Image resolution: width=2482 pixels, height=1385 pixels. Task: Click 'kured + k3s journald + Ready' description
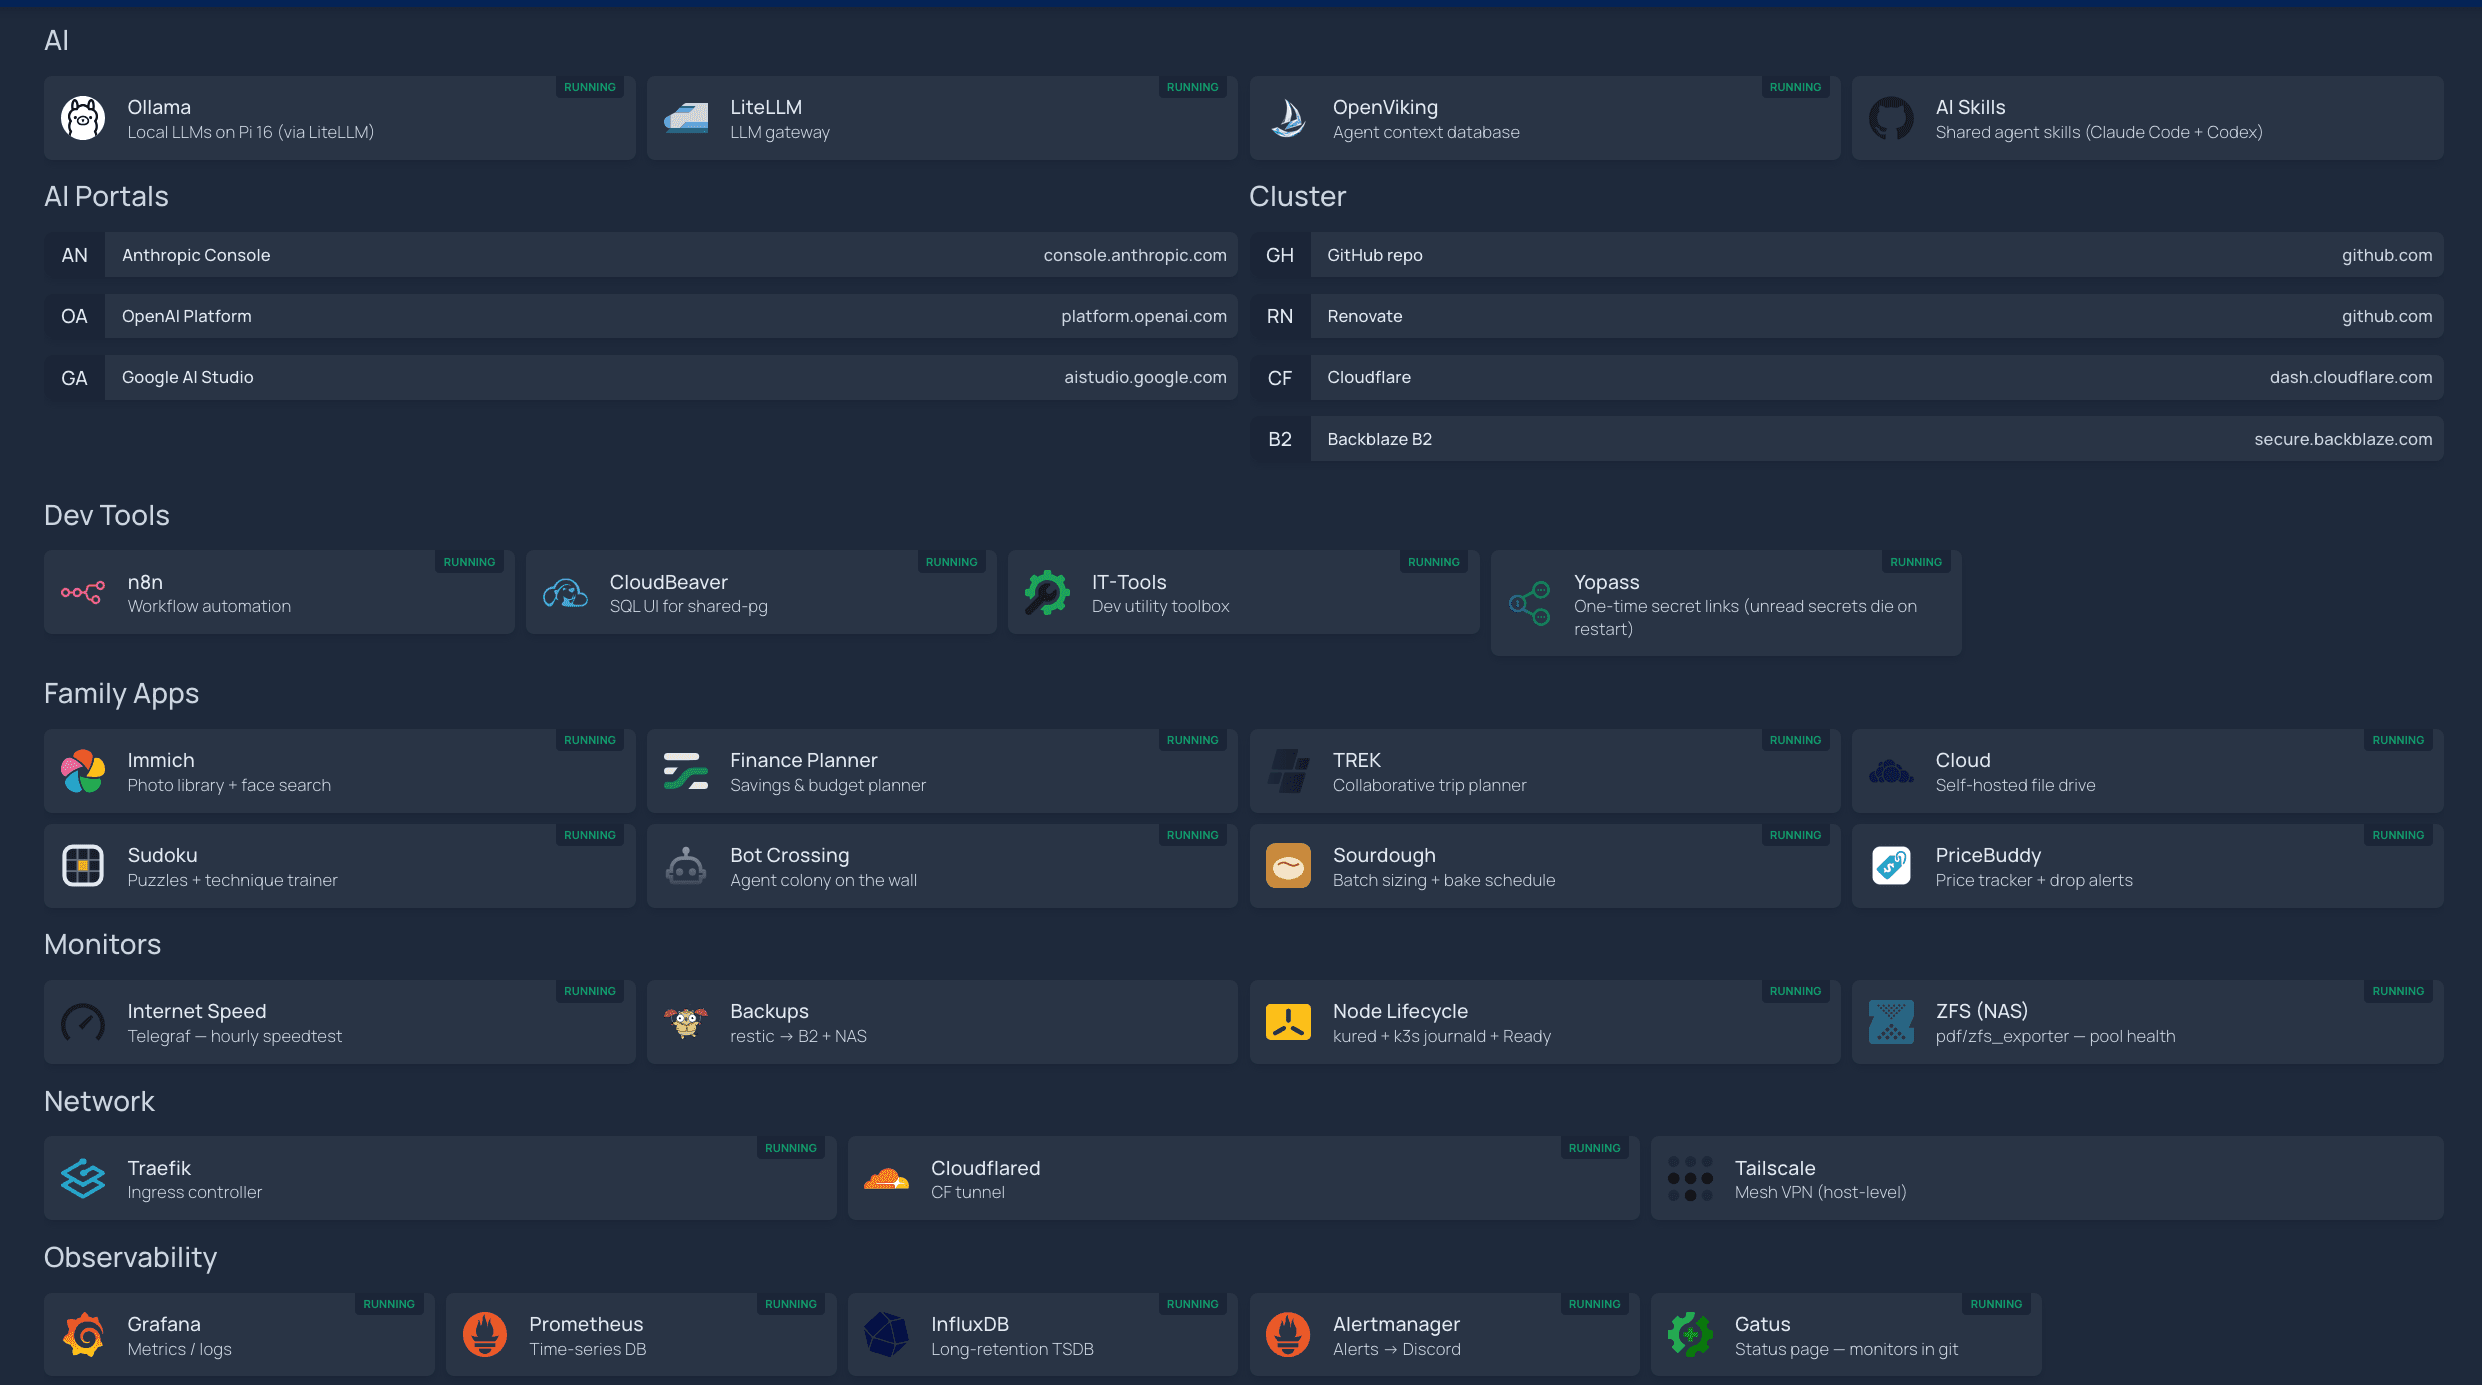pos(1441,1037)
